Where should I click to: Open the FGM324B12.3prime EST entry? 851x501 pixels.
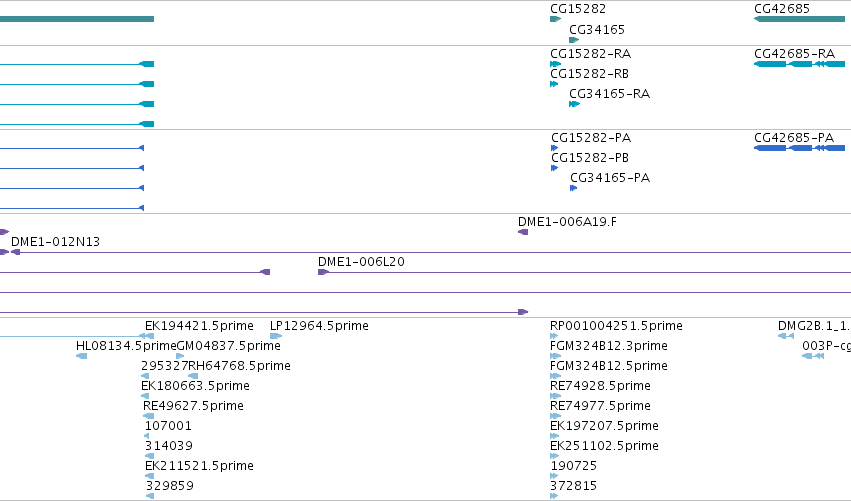pyautogui.click(x=608, y=346)
